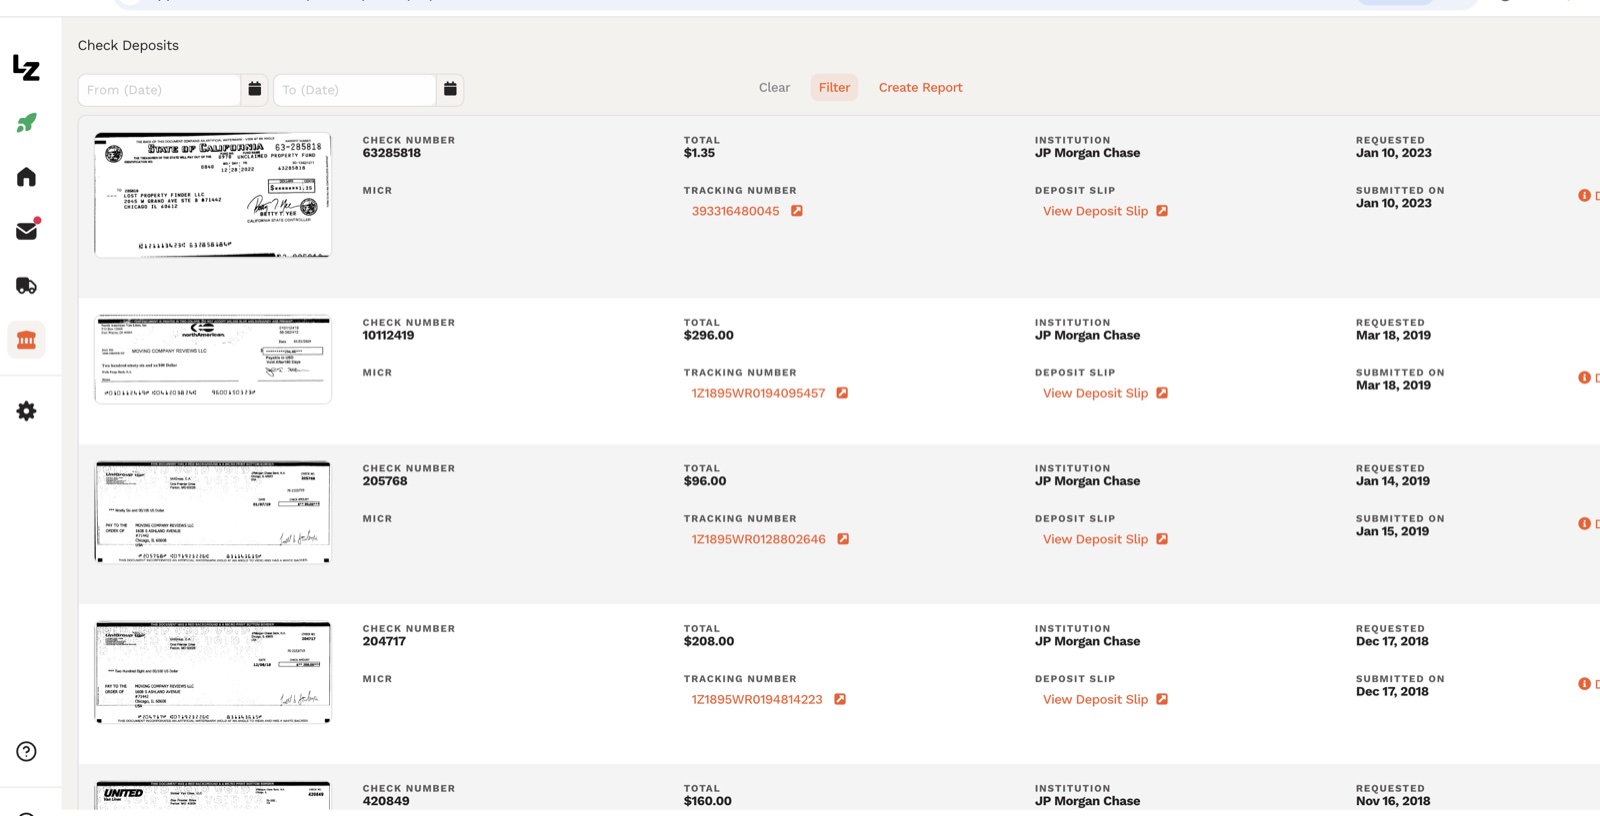Image resolution: width=1600 pixels, height=816 pixels.
Task: Open mail inbox icon in sidebar
Action: click(27, 230)
